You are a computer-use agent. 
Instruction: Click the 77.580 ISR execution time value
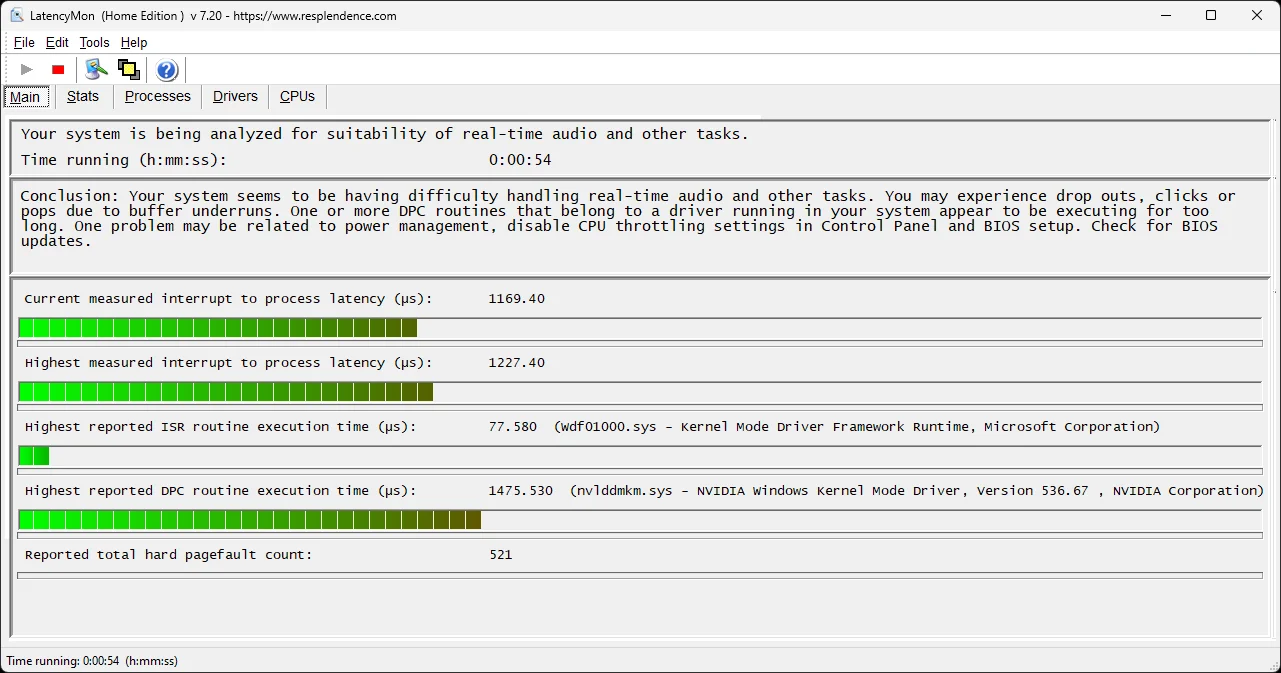pyautogui.click(x=513, y=427)
